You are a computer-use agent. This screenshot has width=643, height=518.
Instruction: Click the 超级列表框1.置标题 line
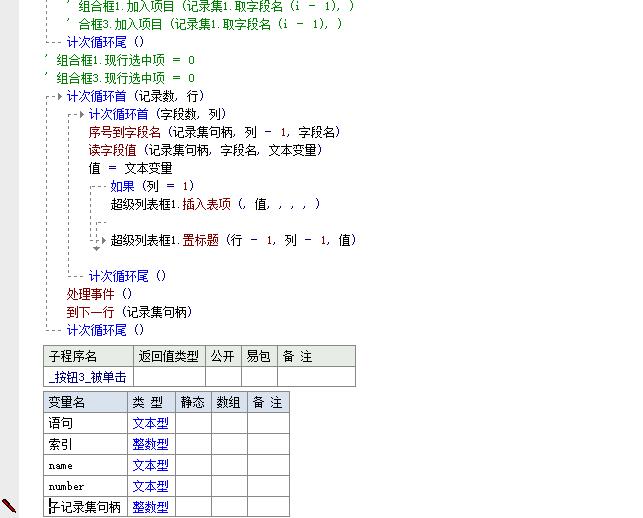(233, 240)
